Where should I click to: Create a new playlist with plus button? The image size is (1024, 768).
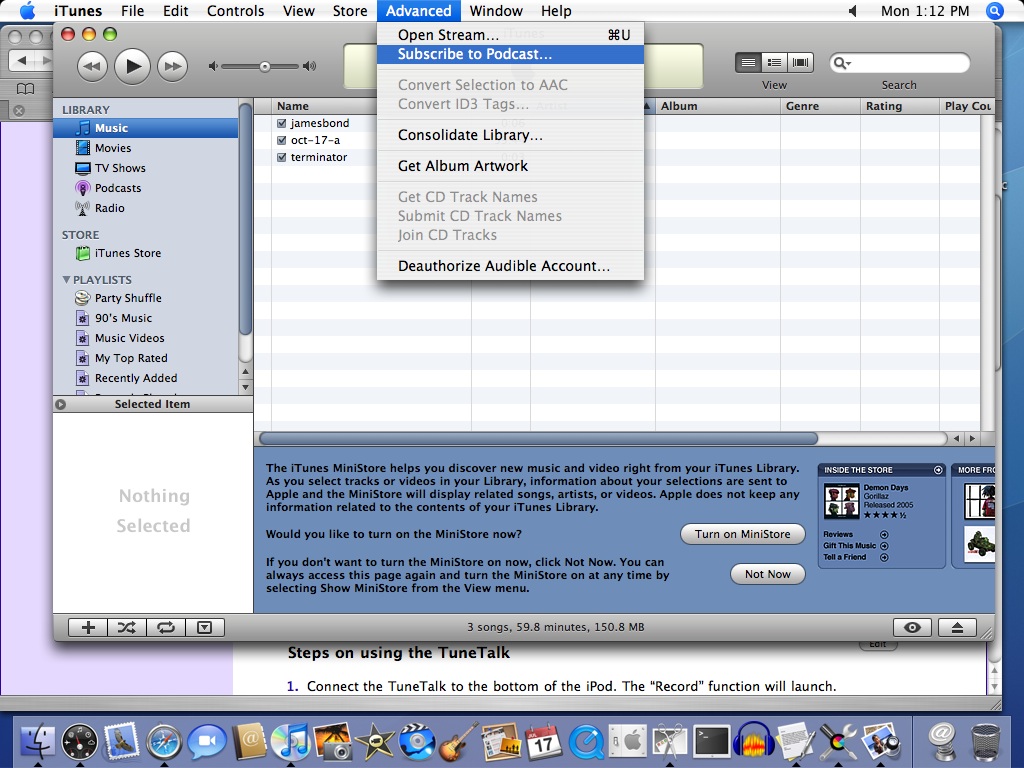coord(88,628)
